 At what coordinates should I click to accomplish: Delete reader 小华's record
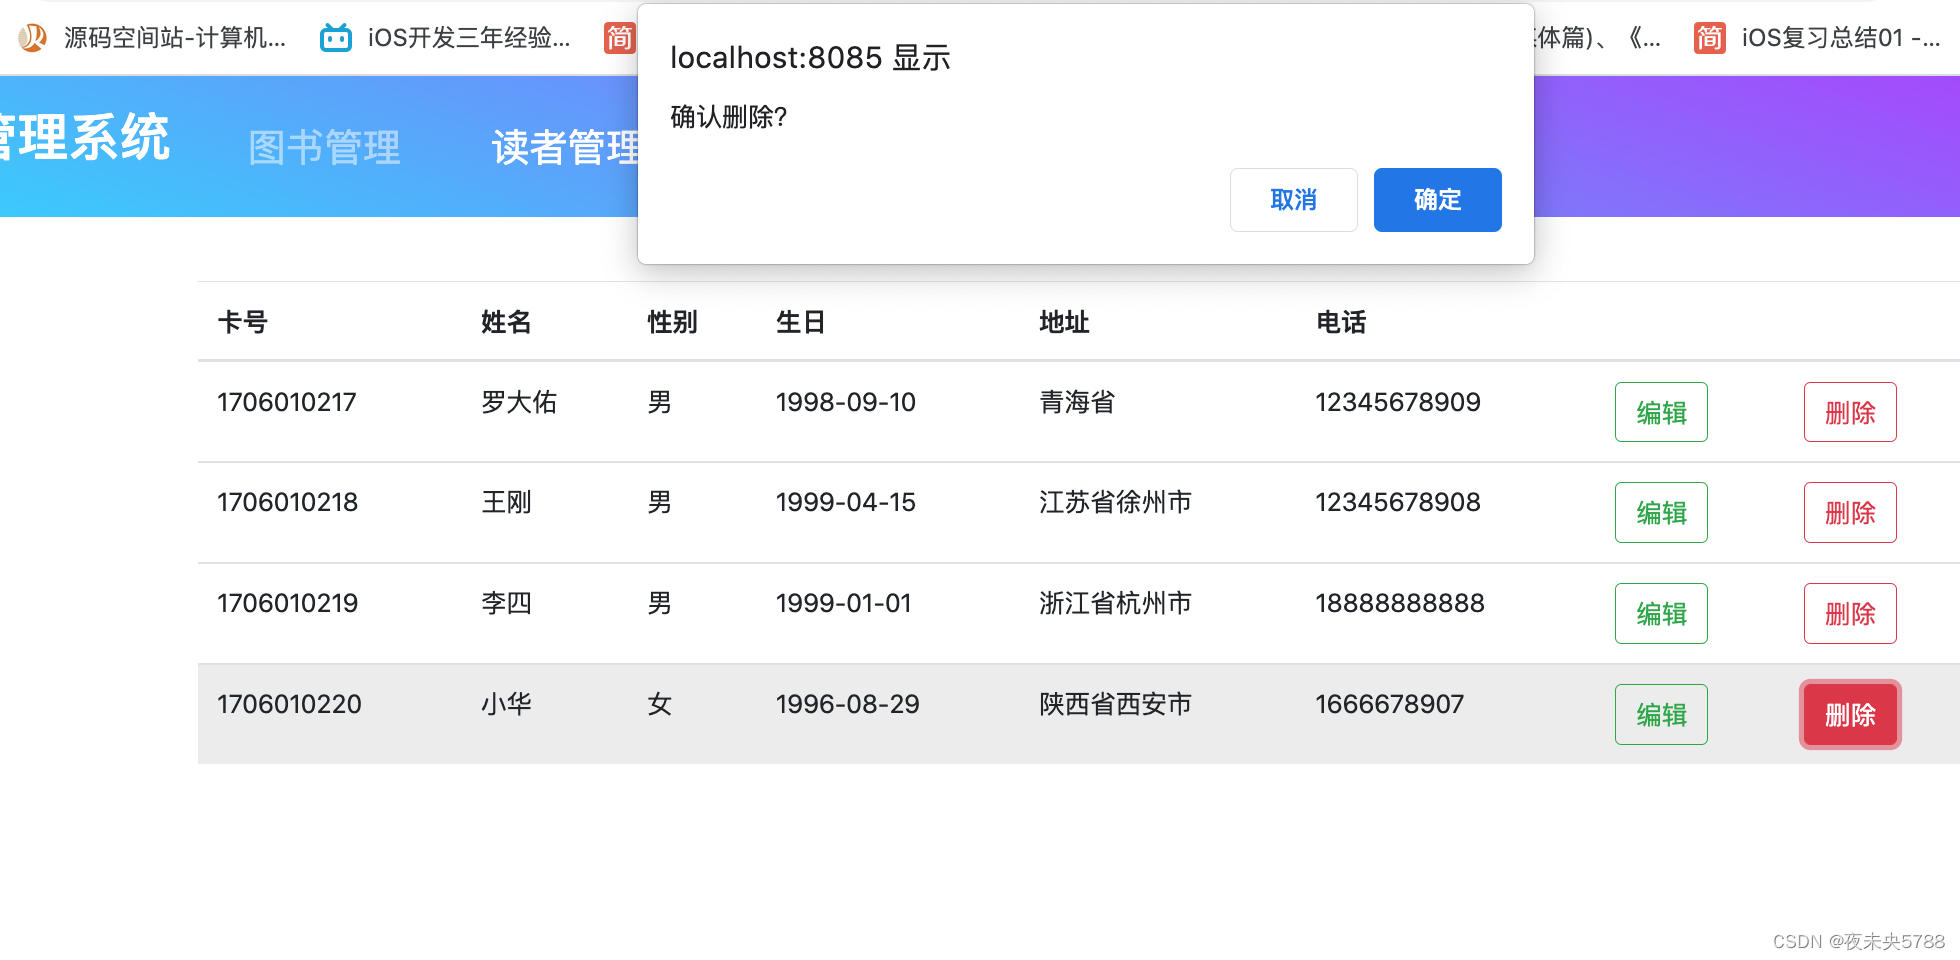point(1849,714)
